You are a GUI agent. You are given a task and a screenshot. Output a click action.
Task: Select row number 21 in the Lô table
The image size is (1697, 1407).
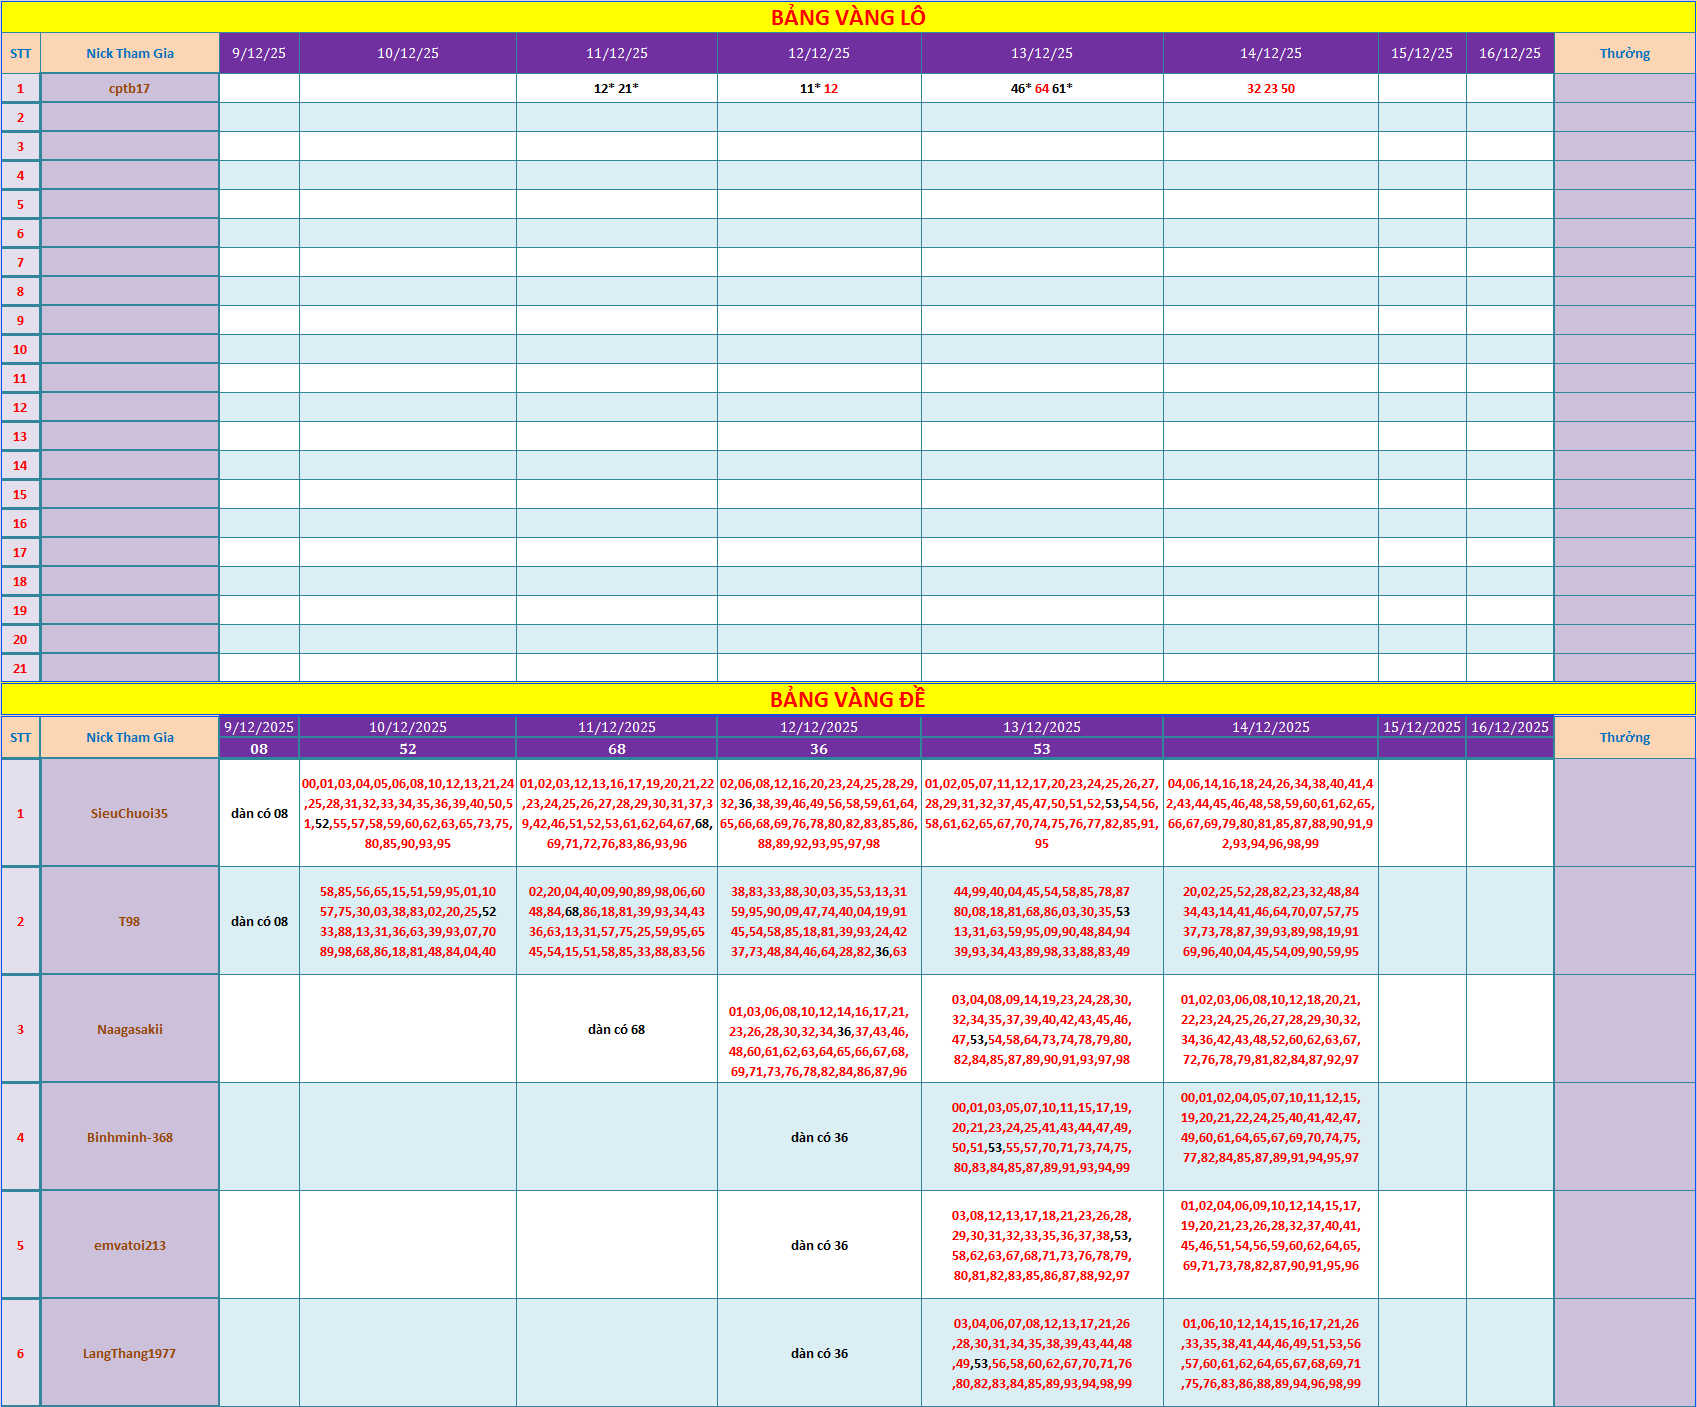pyautogui.click(x=20, y=668)
